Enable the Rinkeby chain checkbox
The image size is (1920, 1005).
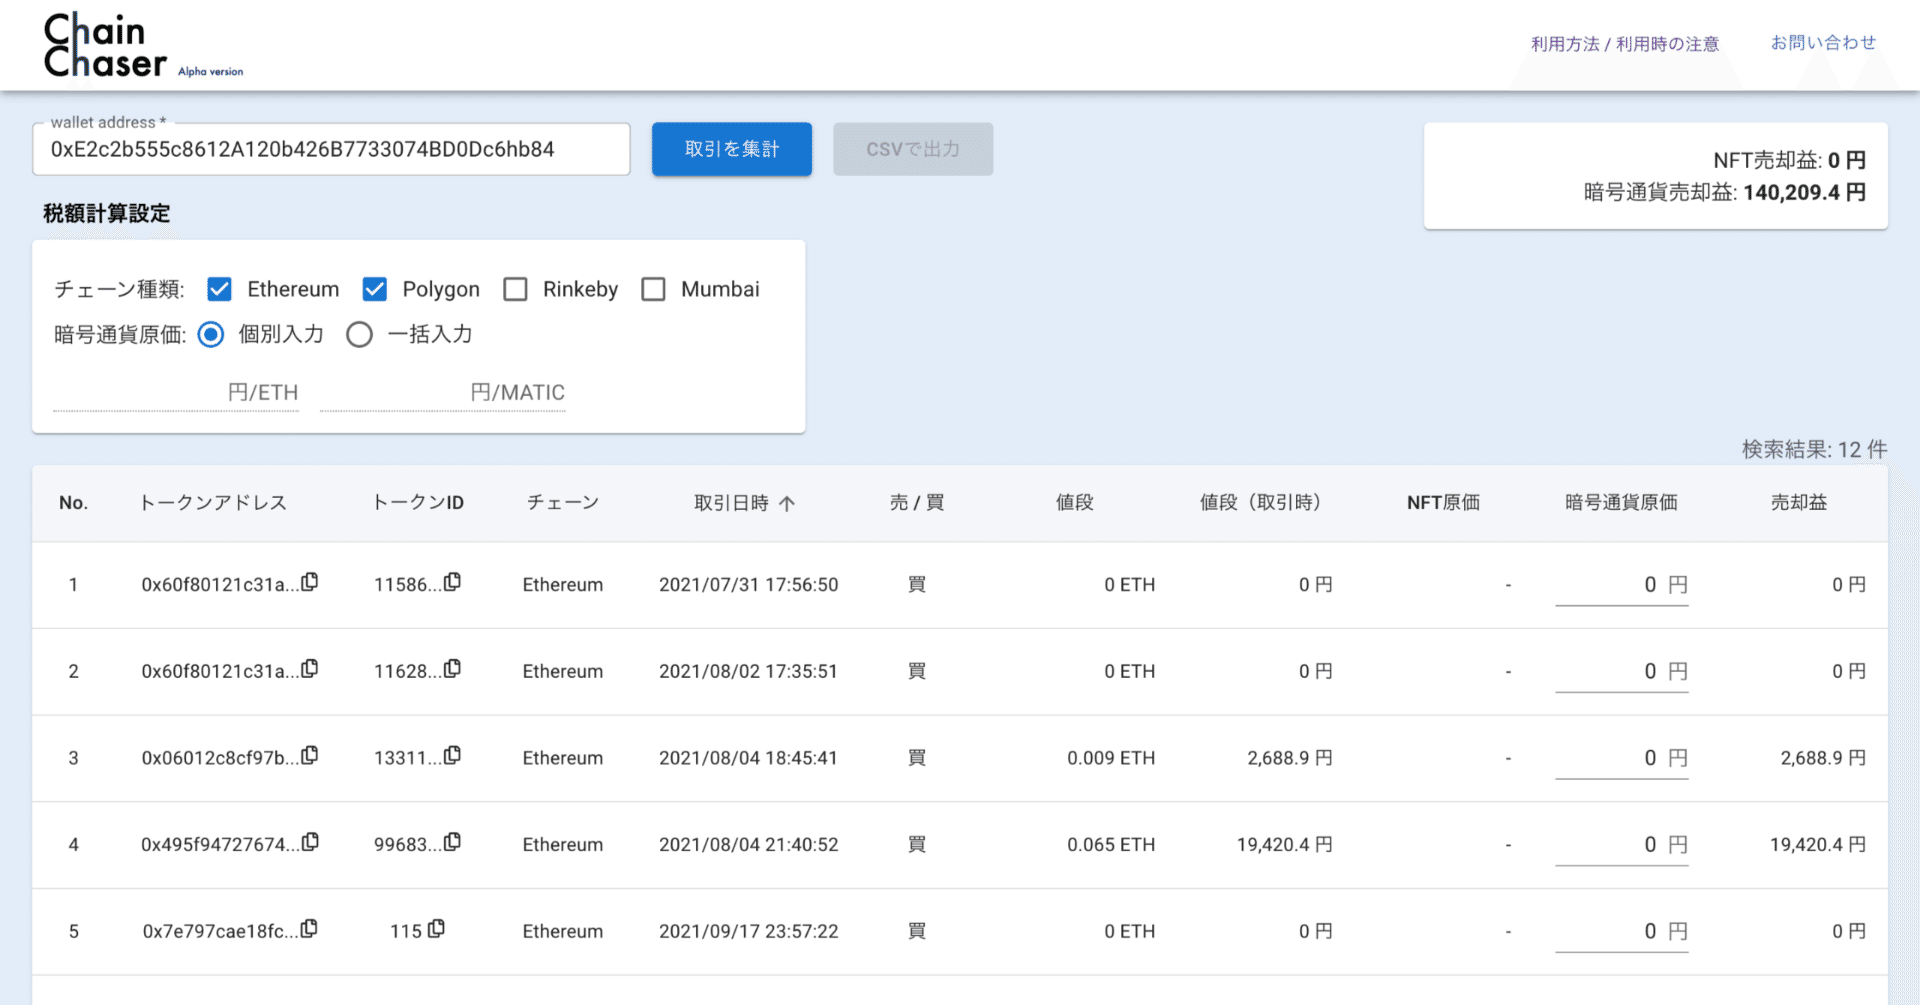(516, 289)
